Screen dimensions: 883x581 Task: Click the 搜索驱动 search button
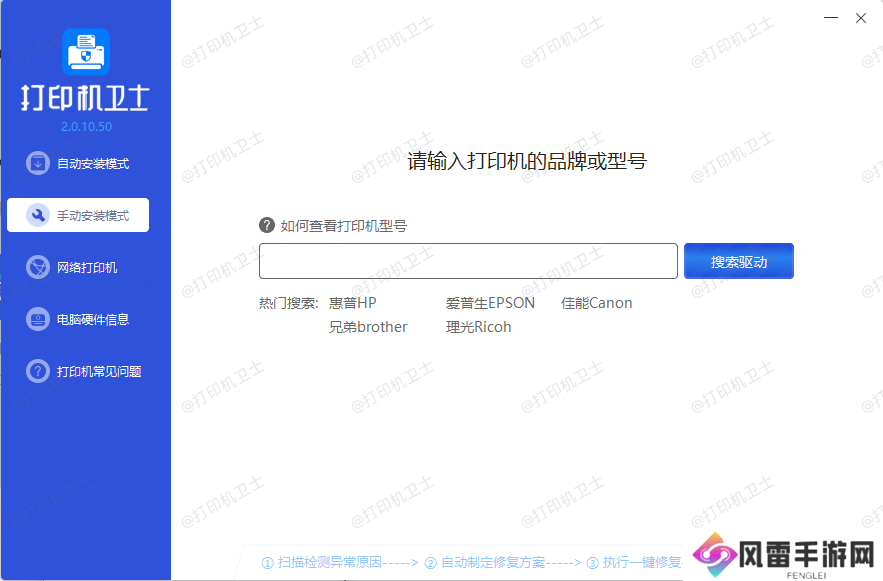(739, 260)
